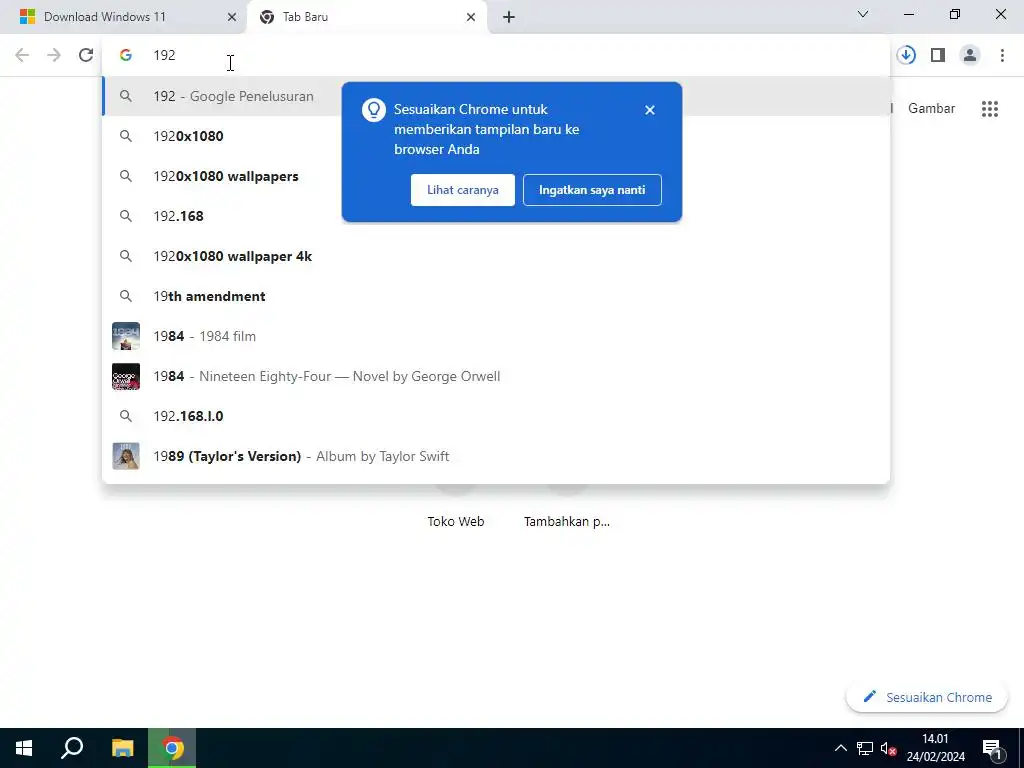Click the 1984 film thumbnail
The height and width of the screenshot is (768, 1024).
126,336
